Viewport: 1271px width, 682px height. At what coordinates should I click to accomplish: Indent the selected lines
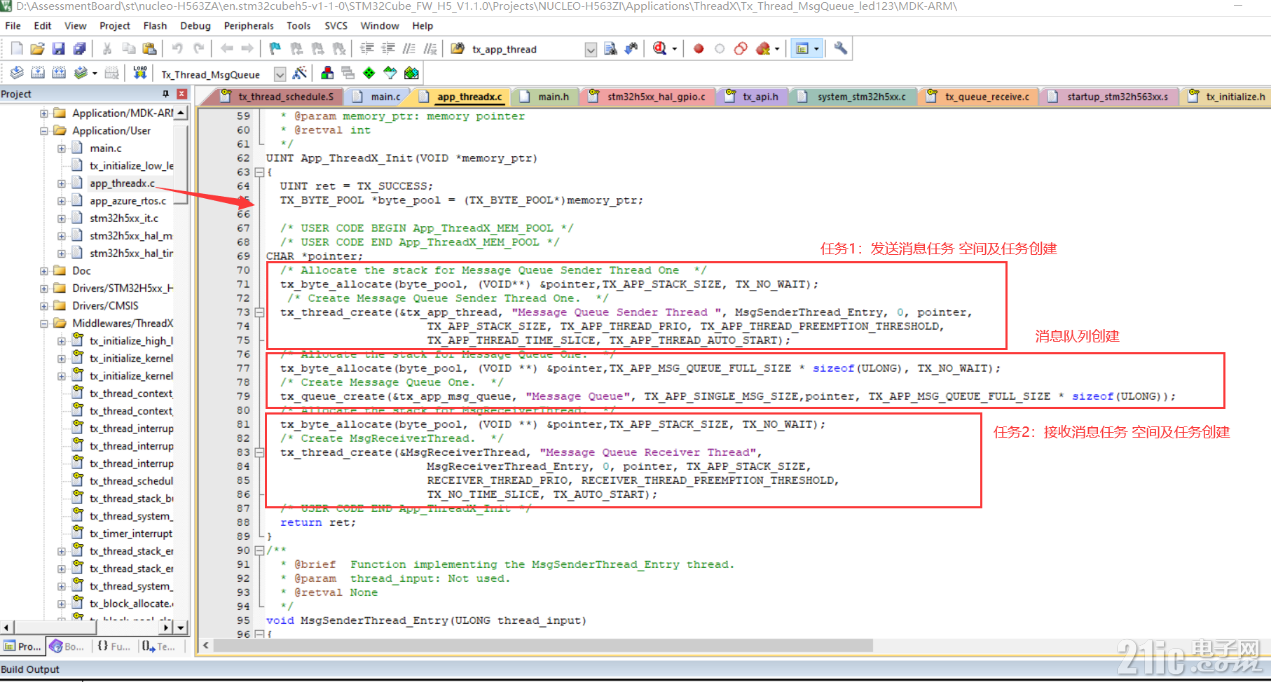(x=366, y=48)
